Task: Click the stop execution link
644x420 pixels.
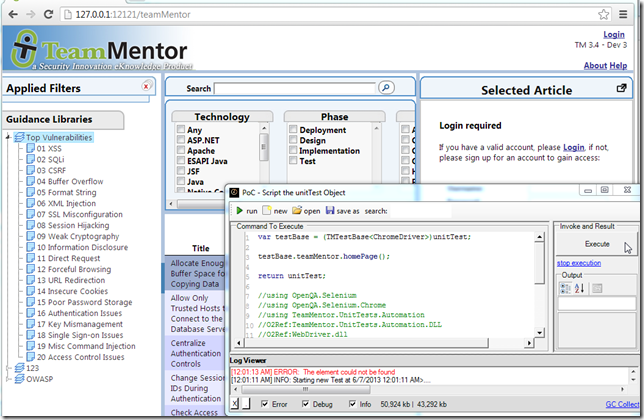Action: [578, 262]
